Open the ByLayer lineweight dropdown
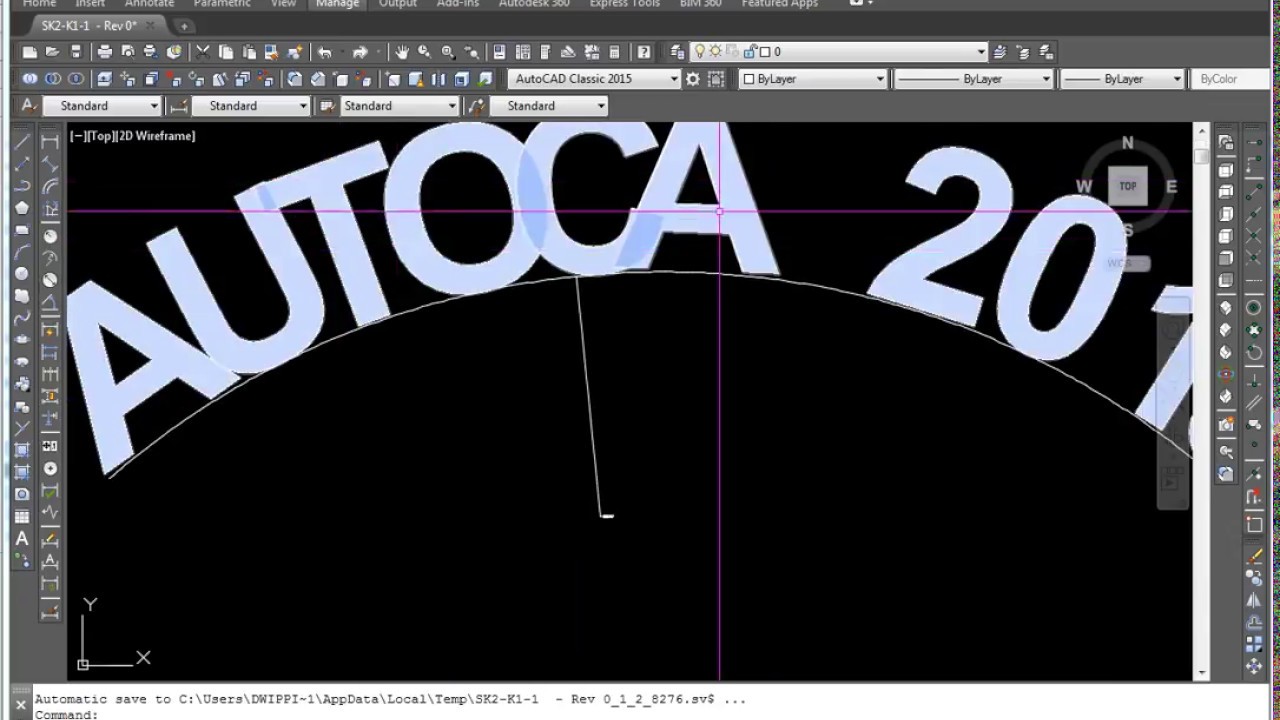The width and height of the screenshot is (1280, 720). [1176, 79]
